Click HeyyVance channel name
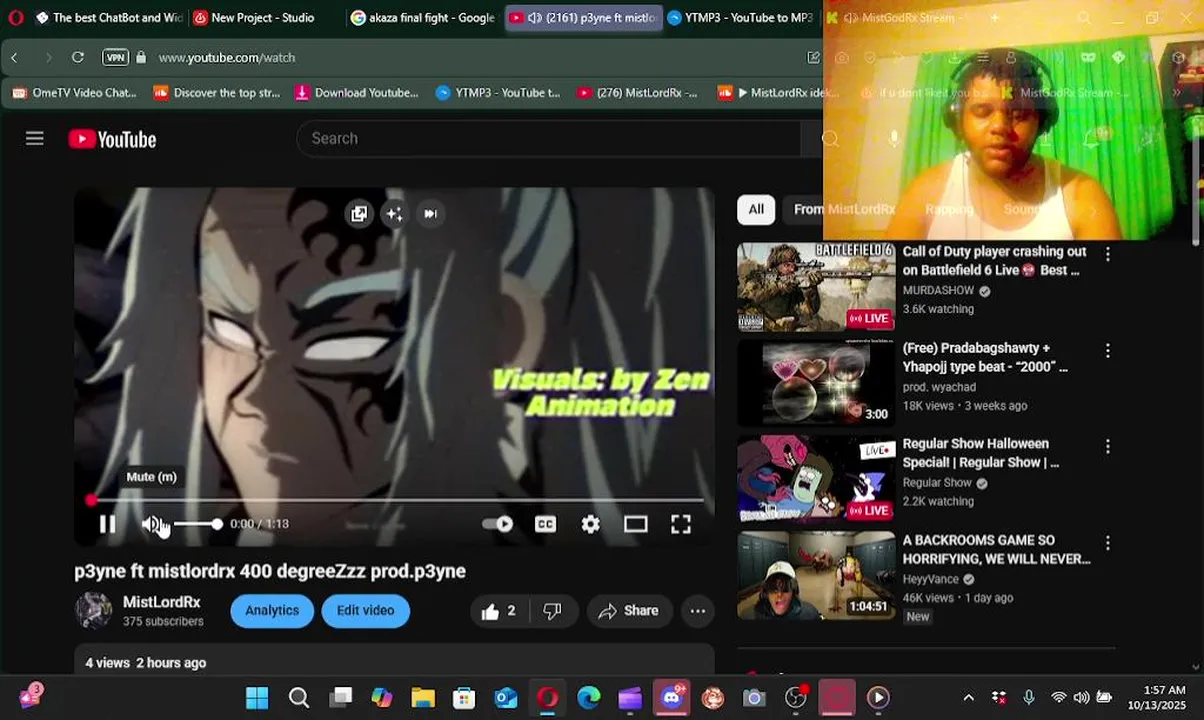Viewport: 1204px width, 720px height. tap(930, 579)
